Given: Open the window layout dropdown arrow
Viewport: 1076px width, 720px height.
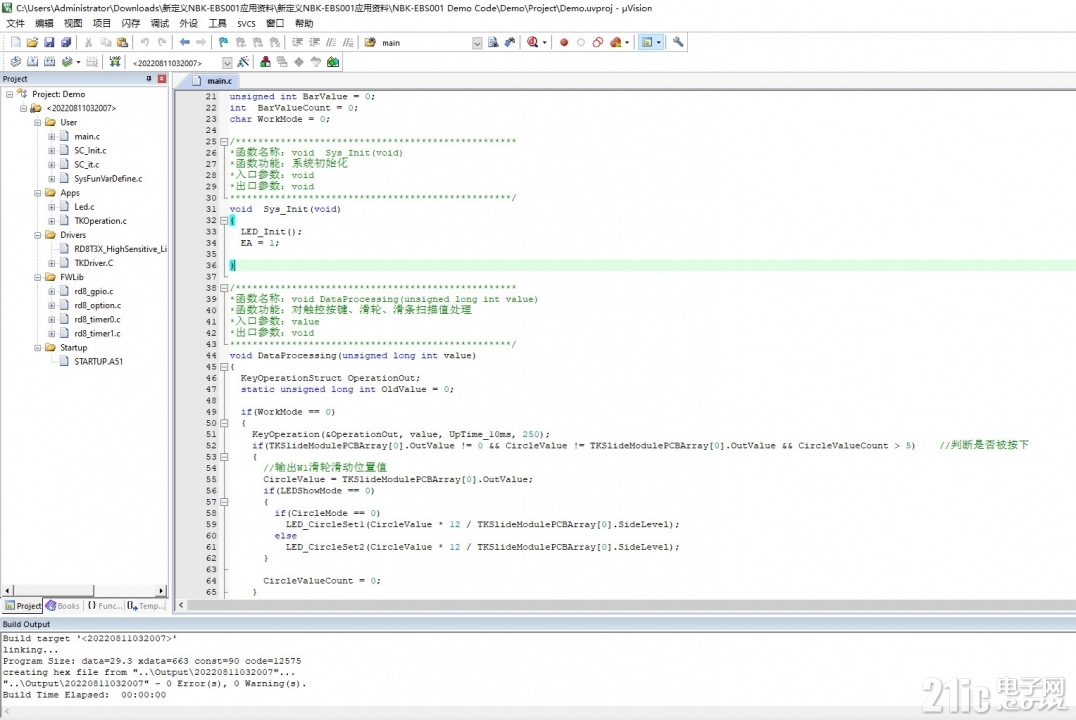Looking at the screenshot, I should click(659, 43).
